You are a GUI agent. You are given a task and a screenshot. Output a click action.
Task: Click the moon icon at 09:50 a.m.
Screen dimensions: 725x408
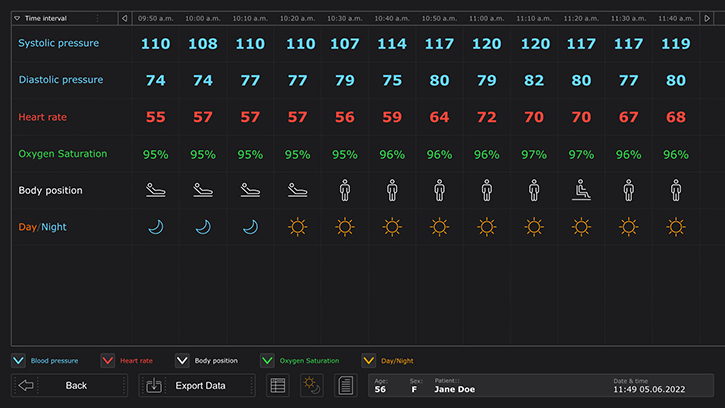click(x=155, y=227)
